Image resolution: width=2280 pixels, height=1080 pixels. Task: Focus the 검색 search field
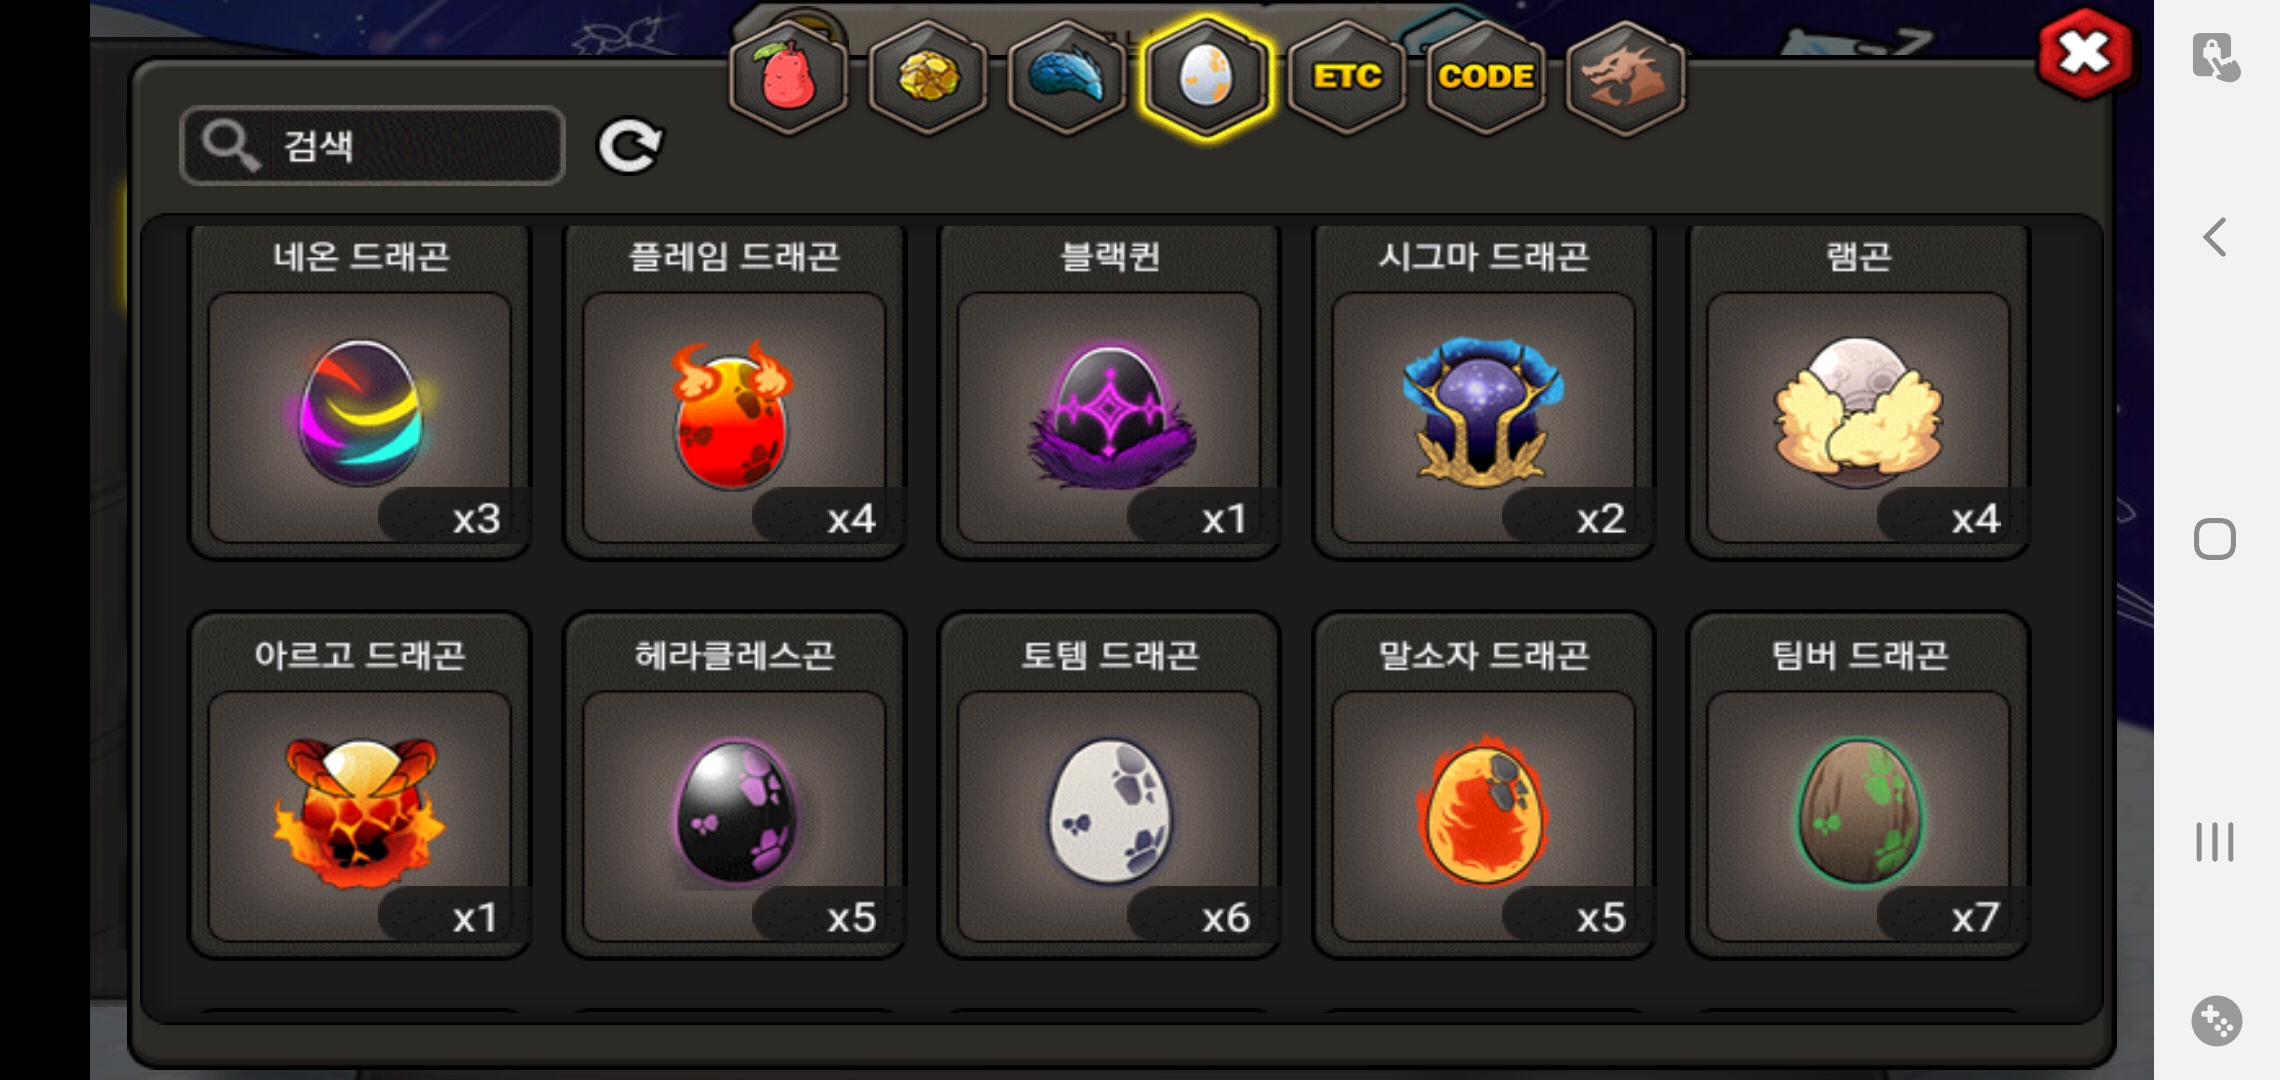click(373, 146)
